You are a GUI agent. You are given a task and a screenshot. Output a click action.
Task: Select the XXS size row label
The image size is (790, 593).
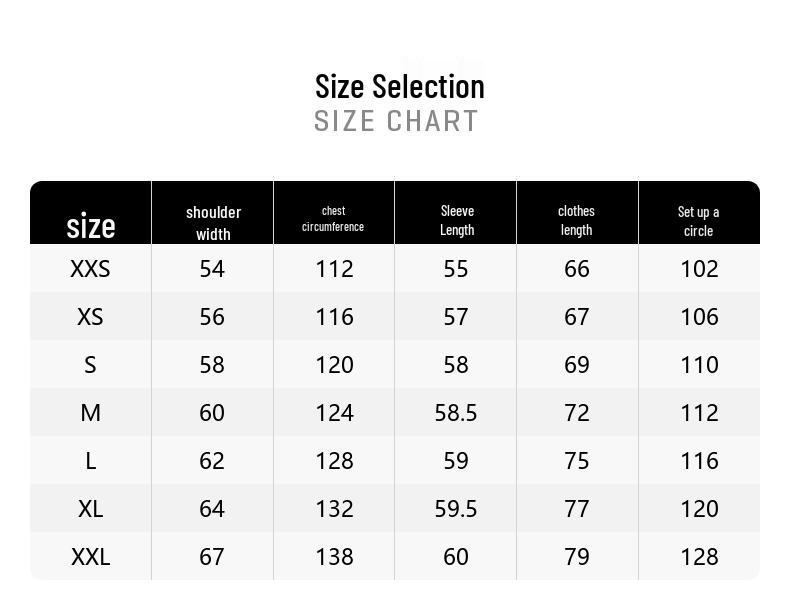90,269
